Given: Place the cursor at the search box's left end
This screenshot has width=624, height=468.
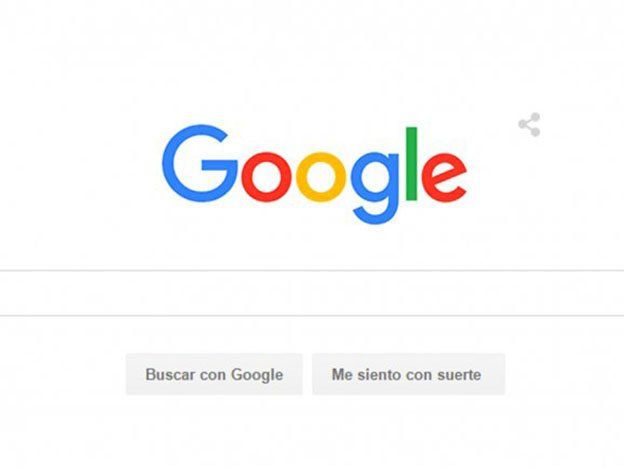Looking at the screenshot, I should point(8,293).
